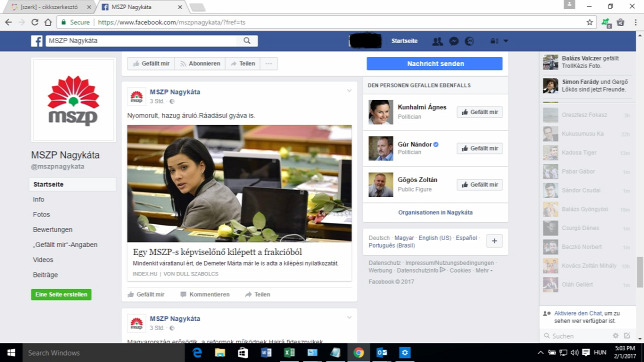The image size is (644, 362).
Task: Click Kommentieren under the post
Action: click(205, 295)
